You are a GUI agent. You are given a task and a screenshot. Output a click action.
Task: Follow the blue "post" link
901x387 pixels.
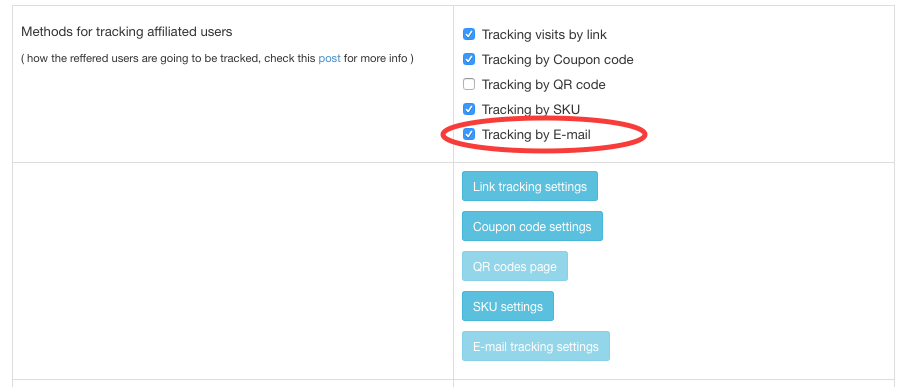coord(329,58)
